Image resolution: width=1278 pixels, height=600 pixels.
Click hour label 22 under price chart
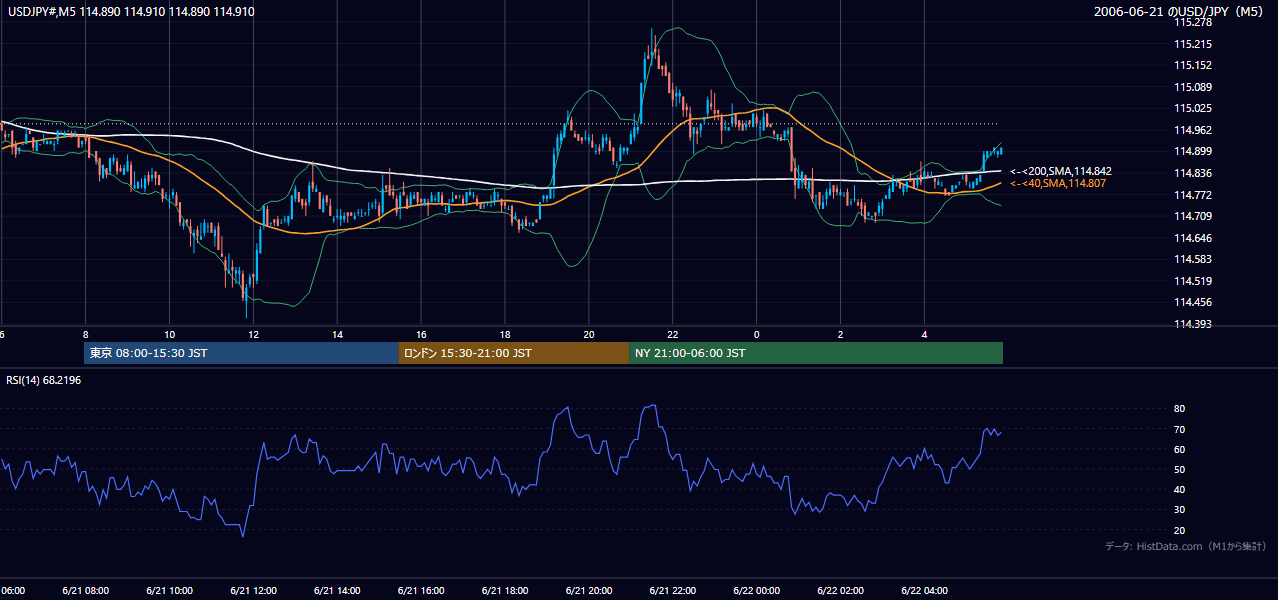pyautogui.click(x=673, y=334)
